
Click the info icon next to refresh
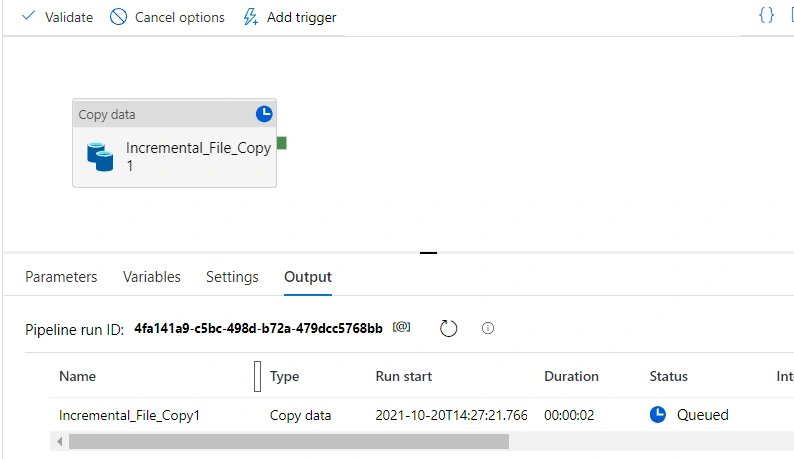(488, 328)
